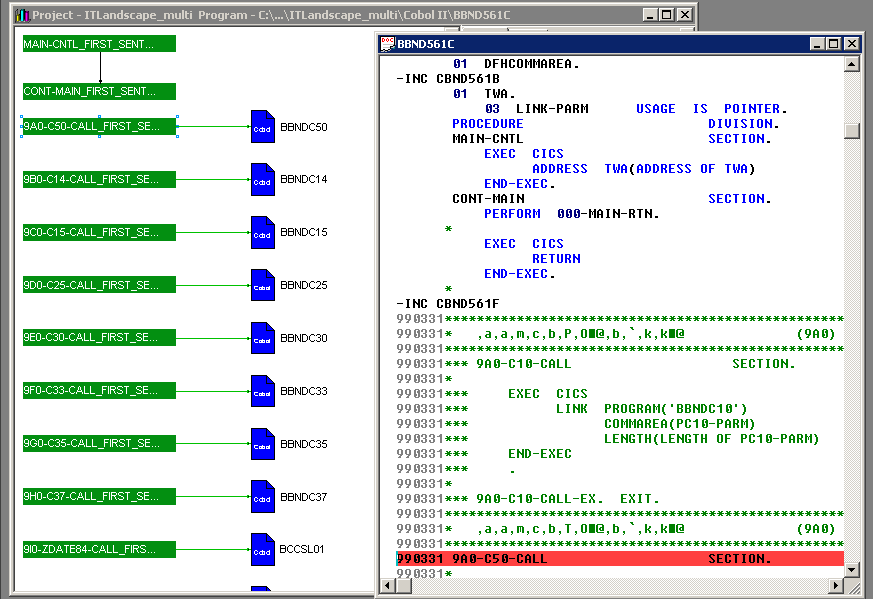The image size is (873, 599).
Task: Select the 9D0-C25-CALL_FIRST_SE node
Action: pos(99,285)
